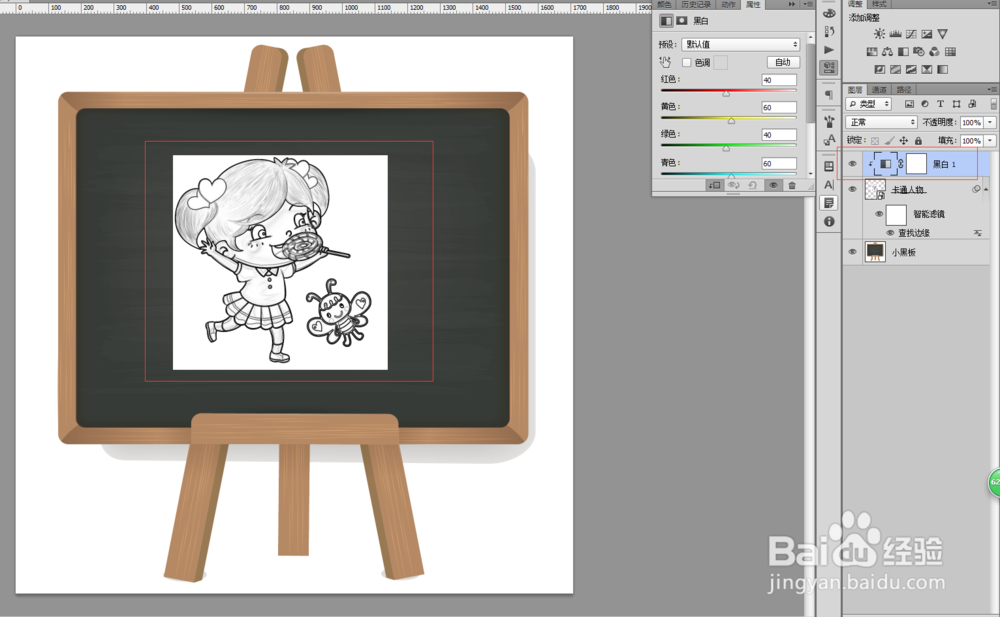Collapse the 卡通人物 smart filter list arrow
The width and height of the screenshot is (1000, 617).
(986, 190)
